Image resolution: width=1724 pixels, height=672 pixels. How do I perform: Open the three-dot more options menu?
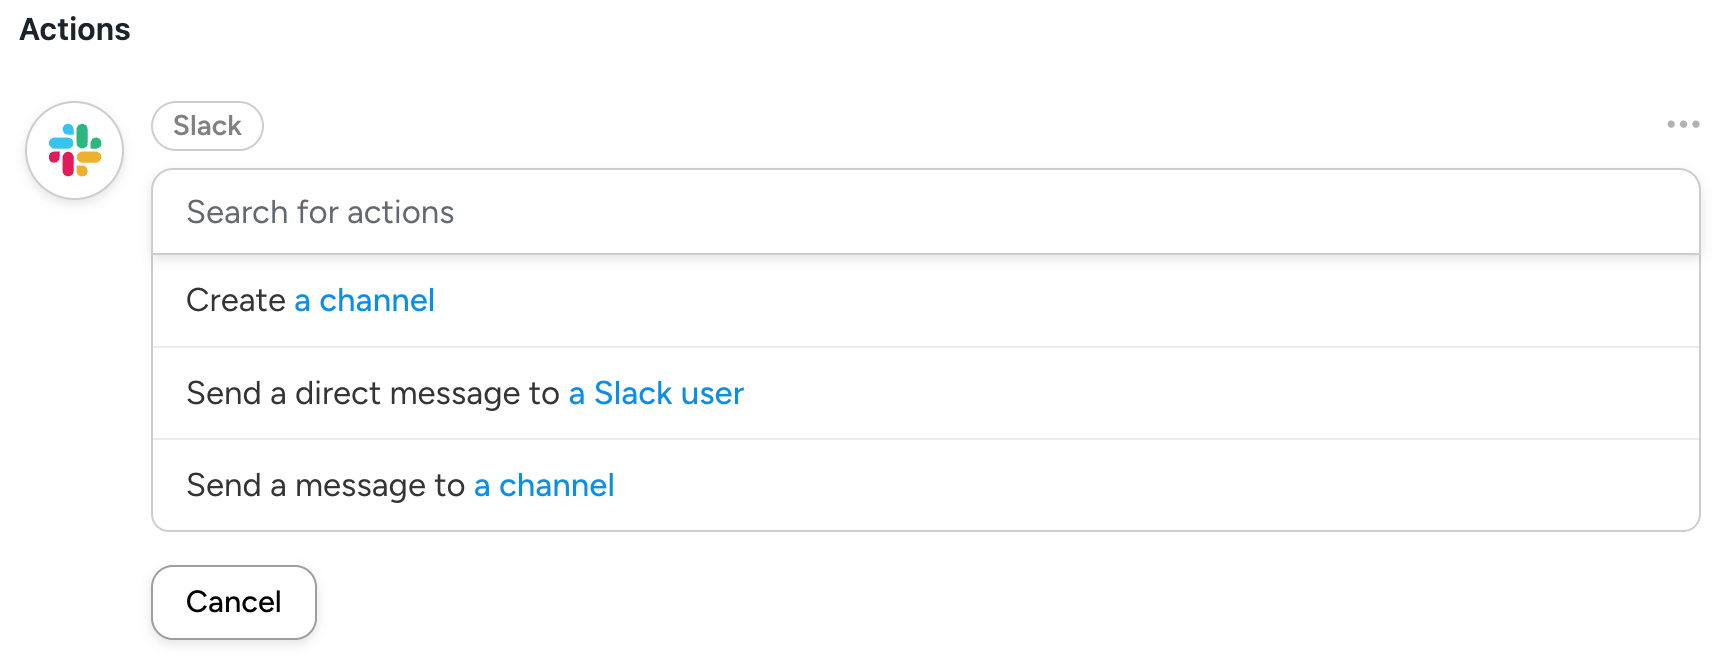pos(1683,124)
